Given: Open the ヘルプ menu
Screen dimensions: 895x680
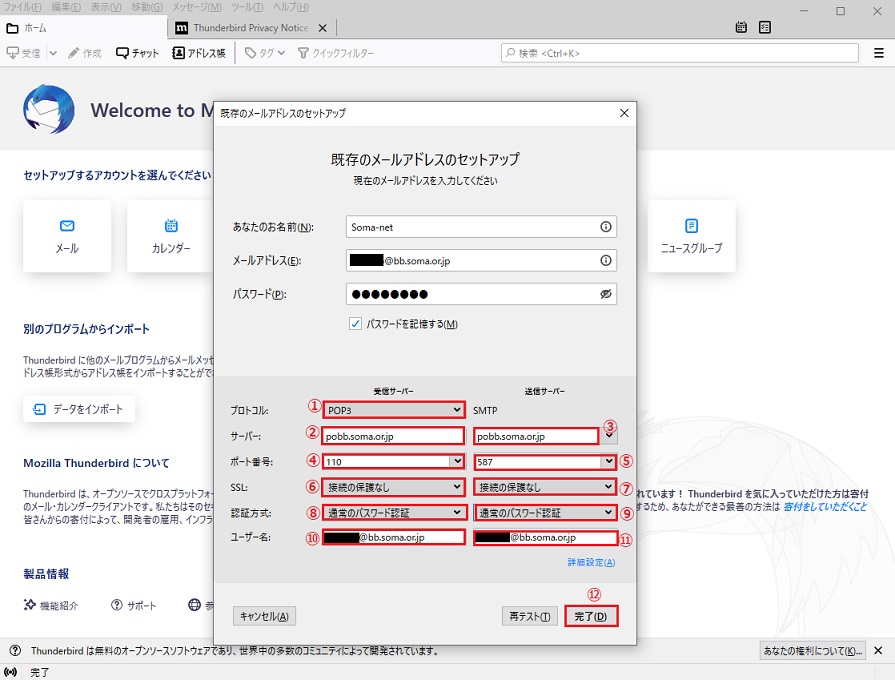Looking at the screenshot, I should (x=291, y=7).
